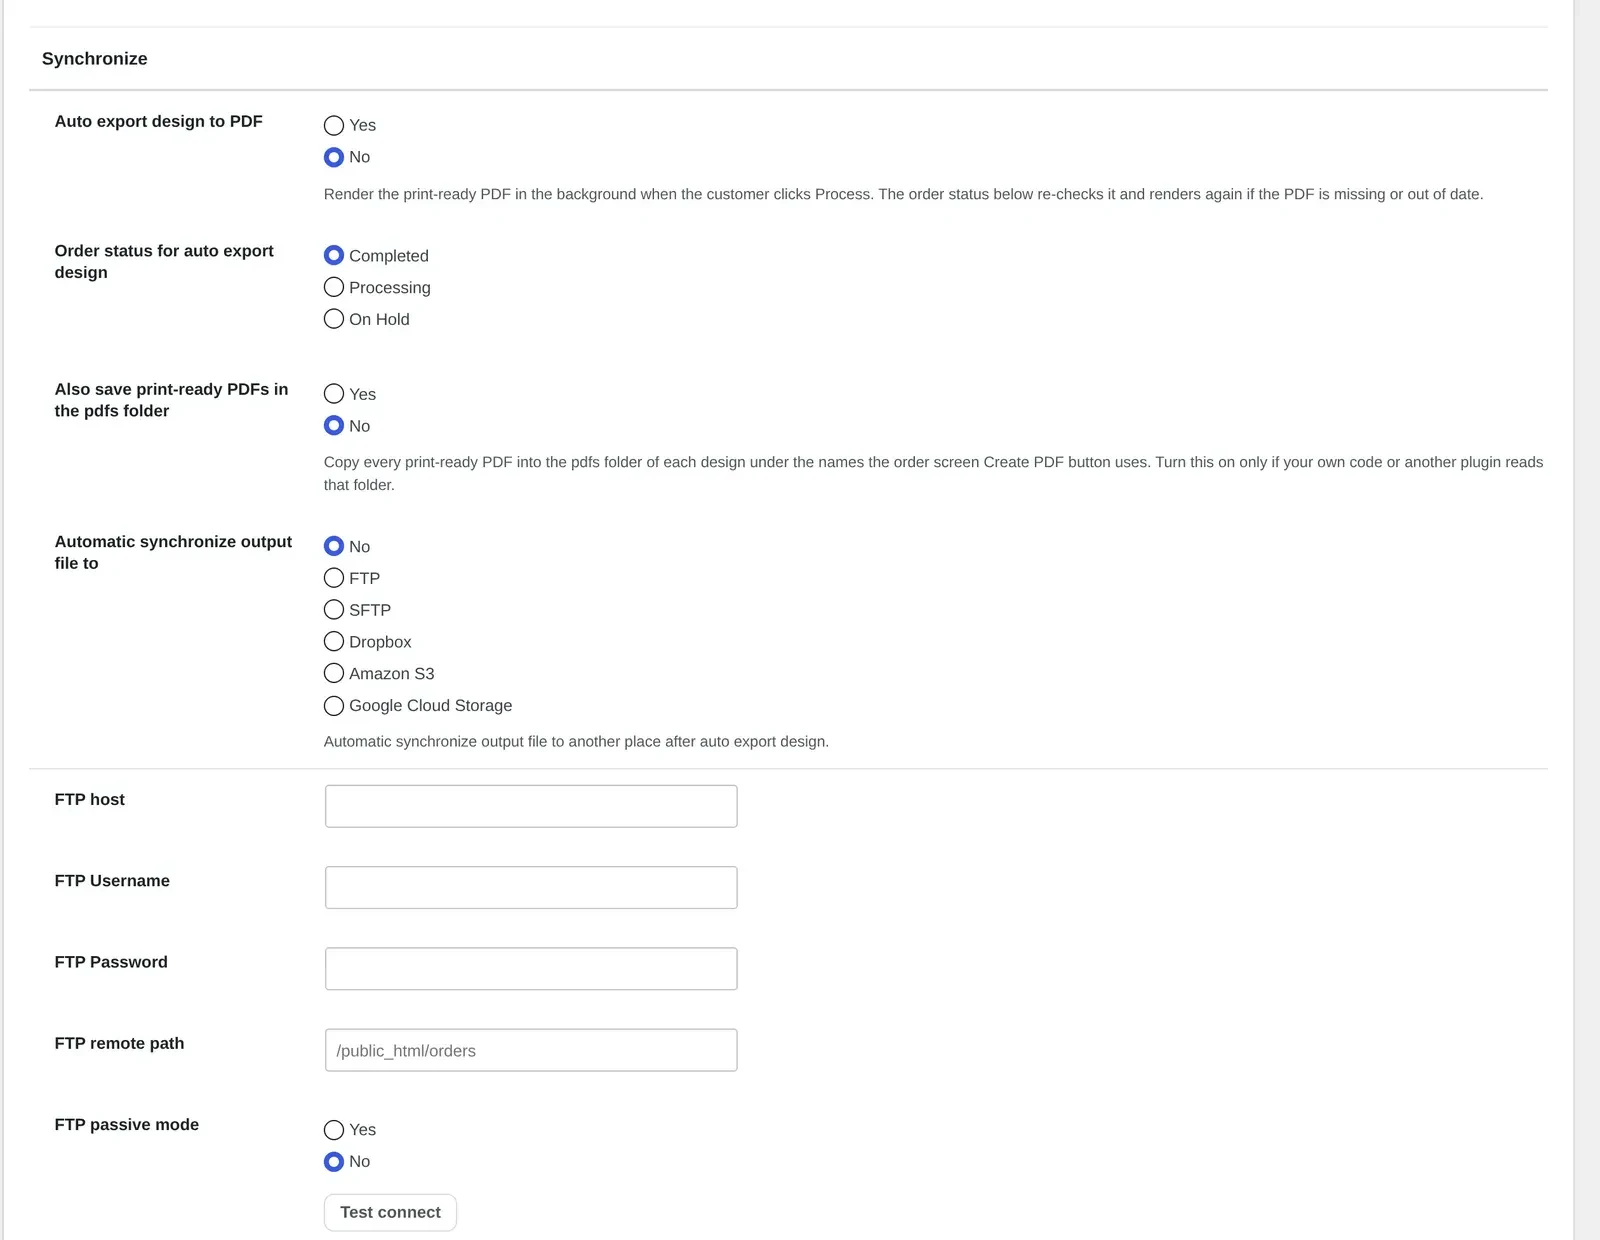
Task: Click the 'Auto export design to PDF' label
Action: (x=159, y=121)
